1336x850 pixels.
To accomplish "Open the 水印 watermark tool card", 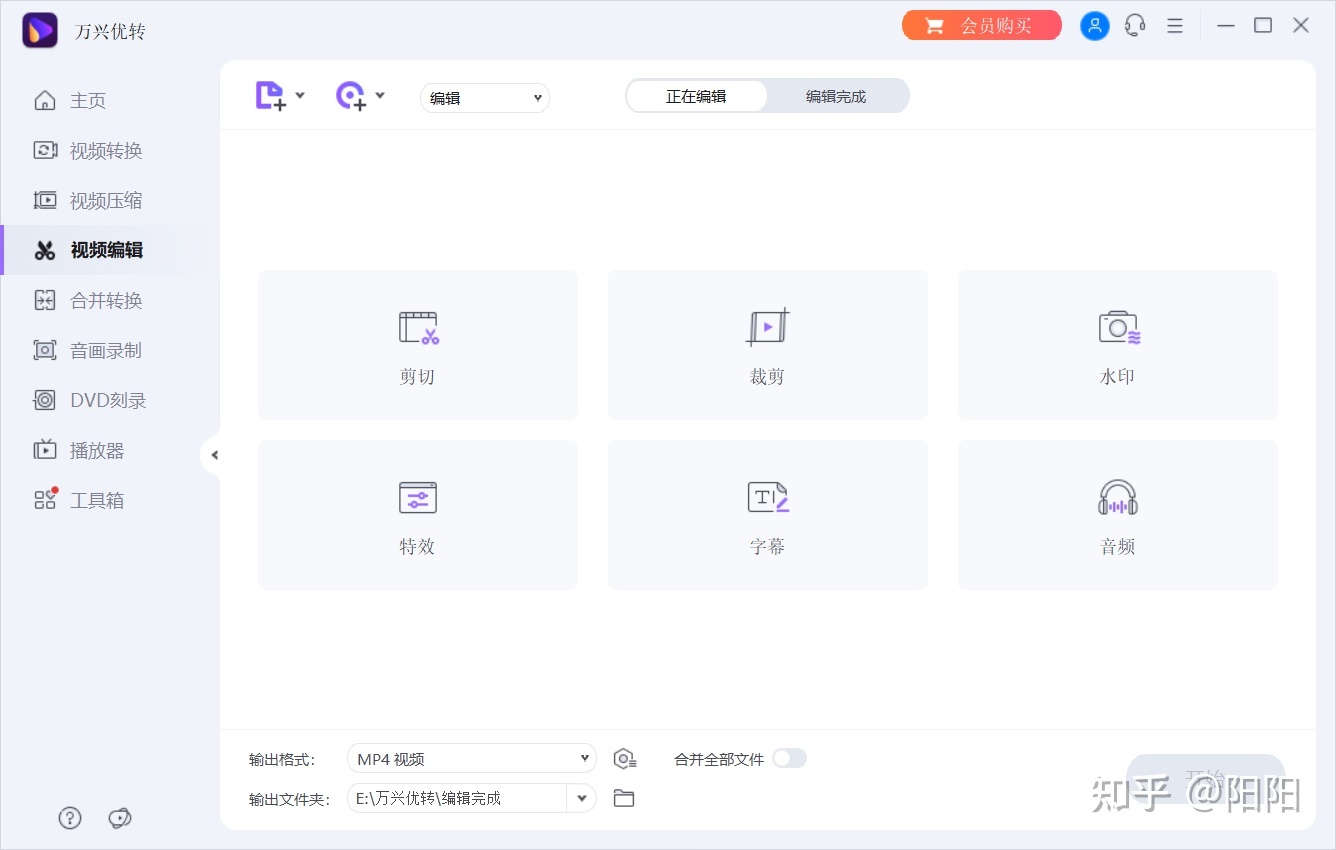I will pyautogui.click(x=1118, y=345).
